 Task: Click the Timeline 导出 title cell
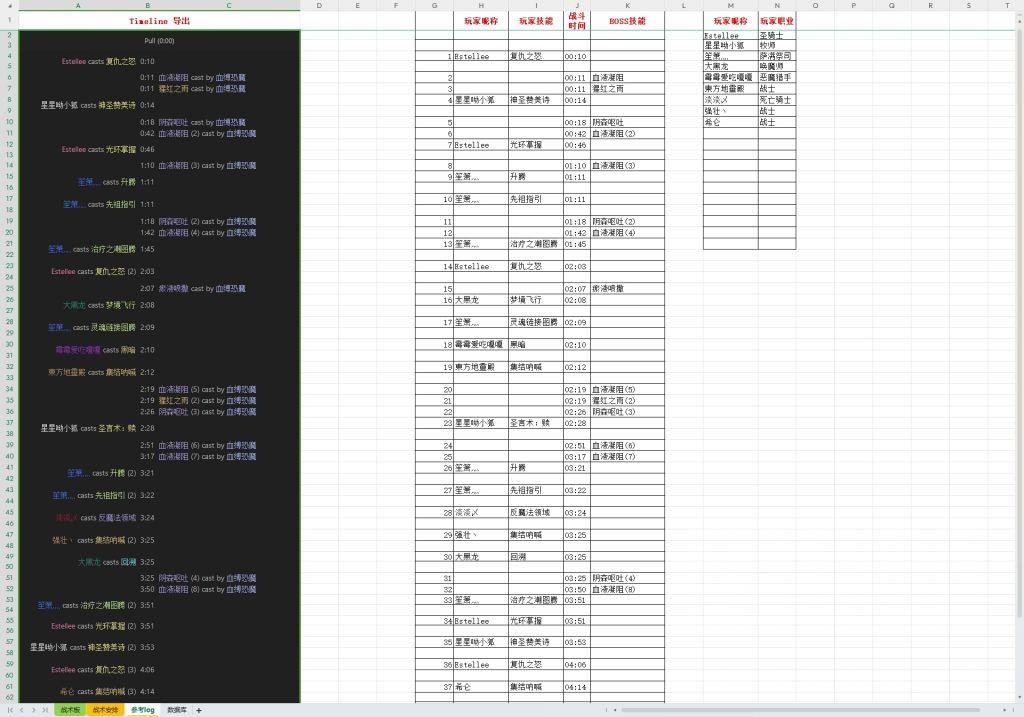[159, 20]
